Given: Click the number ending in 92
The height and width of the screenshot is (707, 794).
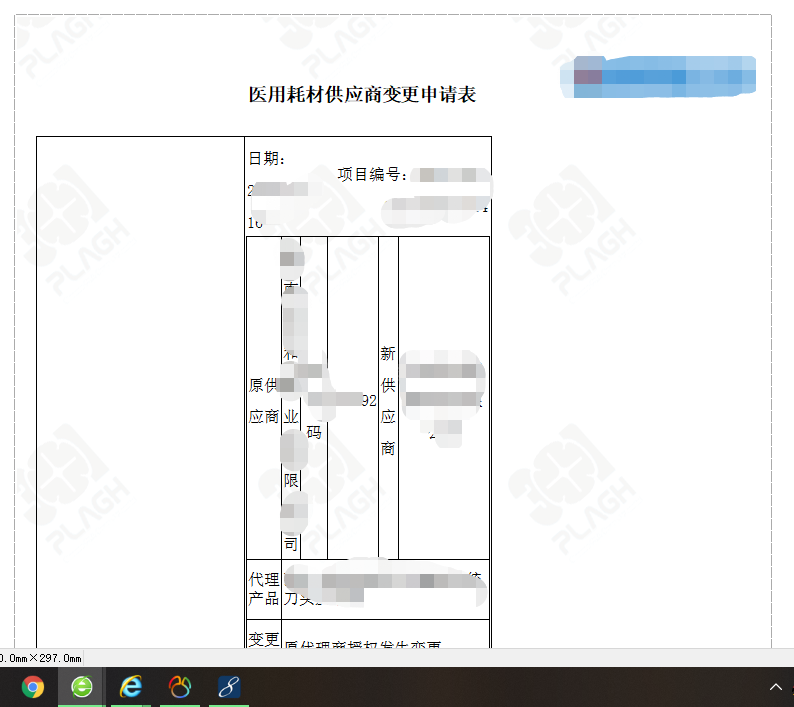Looking at the screenshot, I should (369, 401).
